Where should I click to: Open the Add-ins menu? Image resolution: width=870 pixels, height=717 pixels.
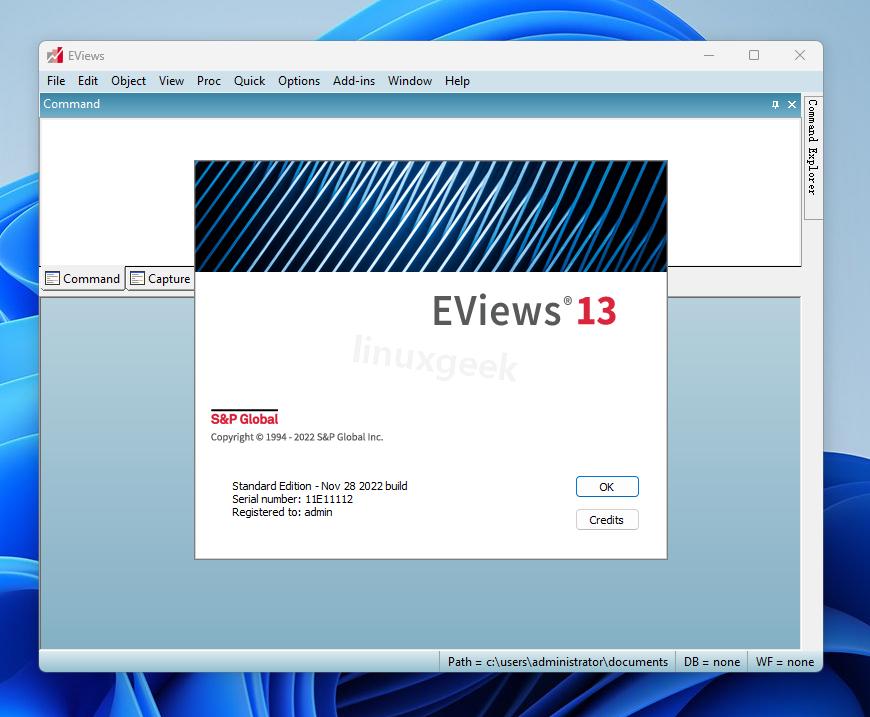coord(353,81)
